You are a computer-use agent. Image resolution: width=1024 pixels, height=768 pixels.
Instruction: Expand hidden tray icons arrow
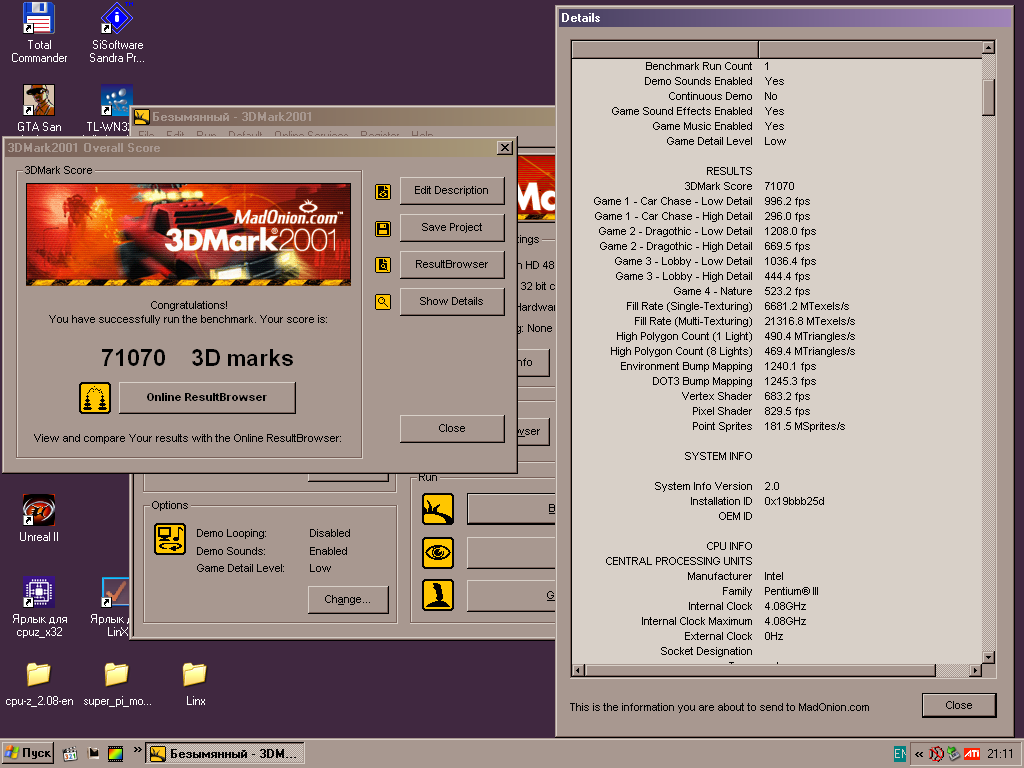pyautogui.click(x=919, y=754)
